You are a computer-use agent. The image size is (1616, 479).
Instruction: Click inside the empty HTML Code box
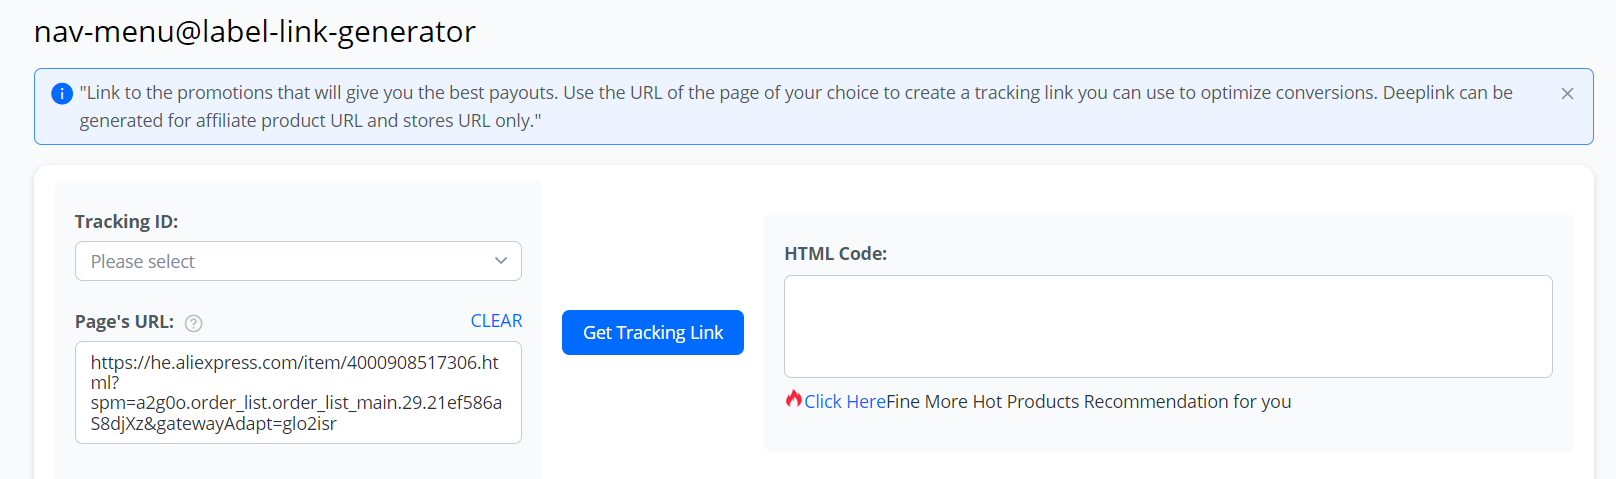[x=1167, y=327]
